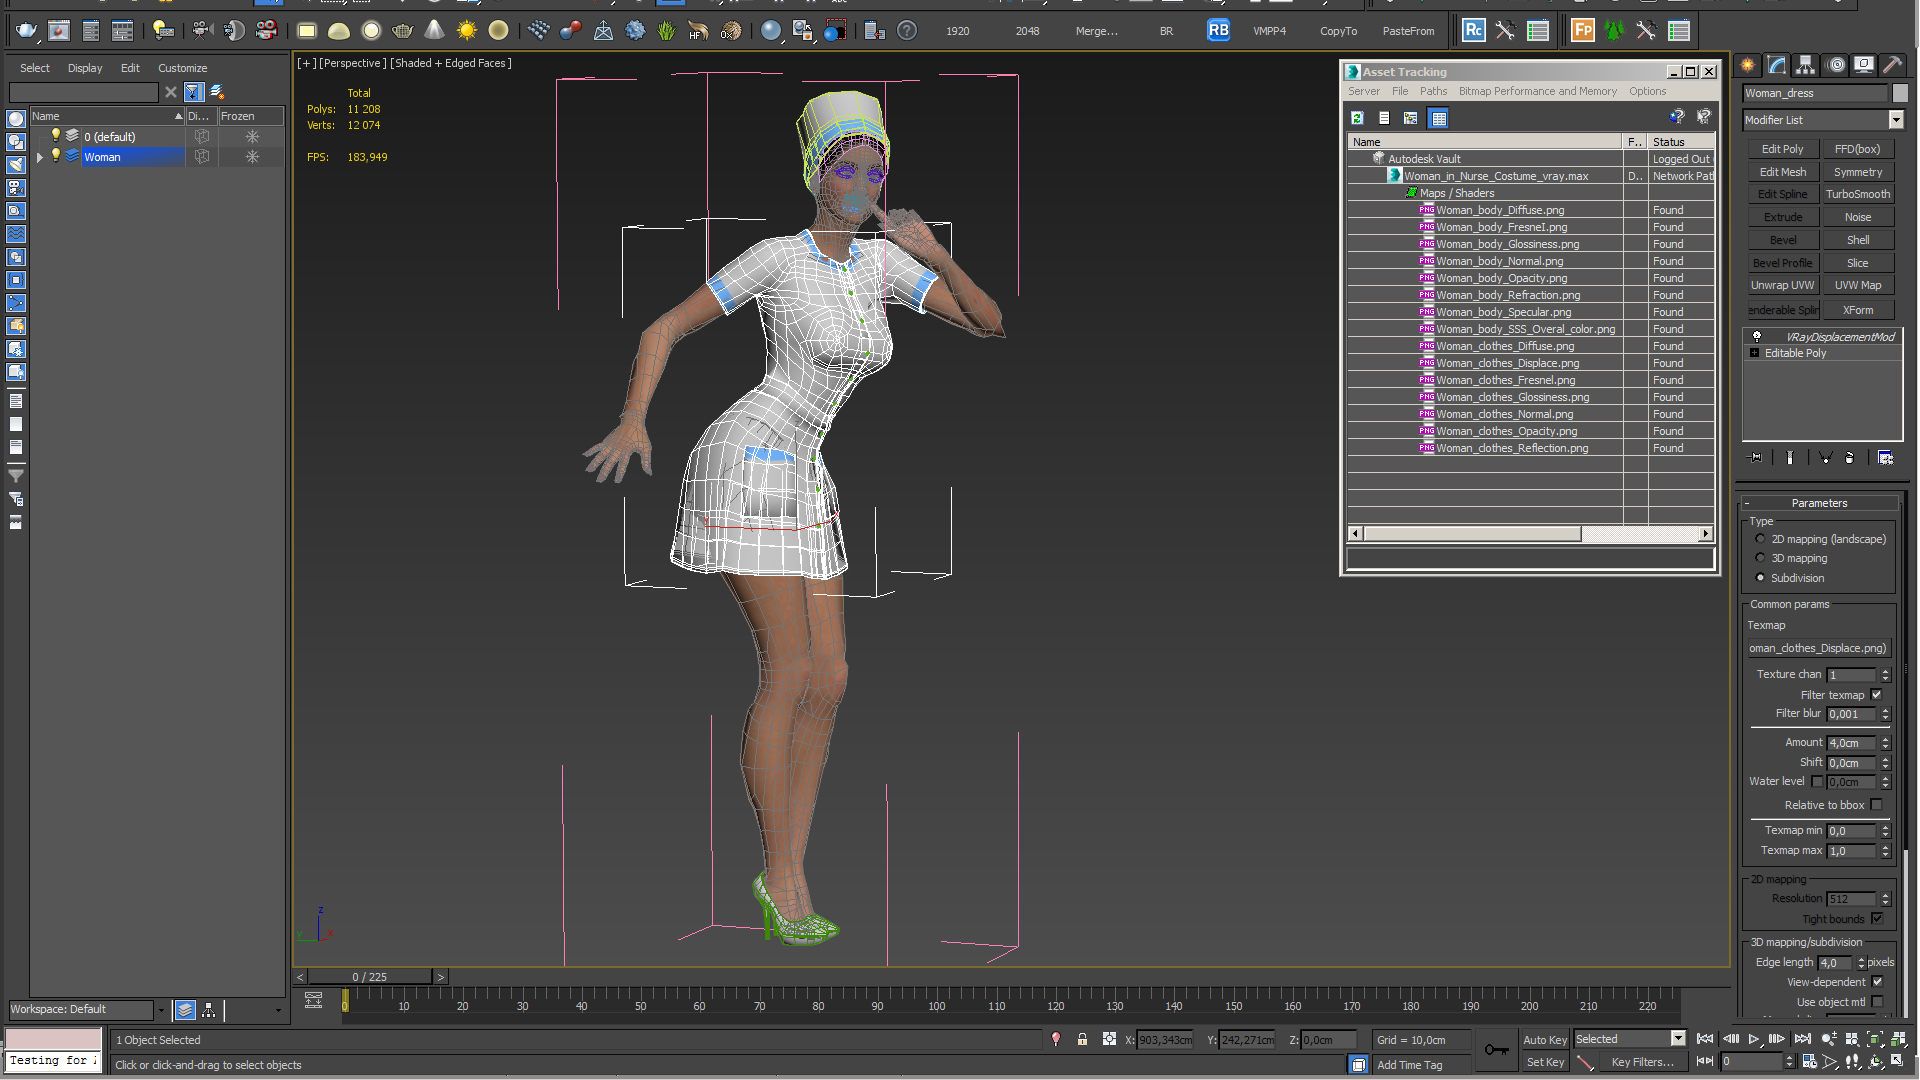Screen dimensions: 1920x1080
Task: Enable the Use object mtl checkbox
Action: click(1876, 1002)
